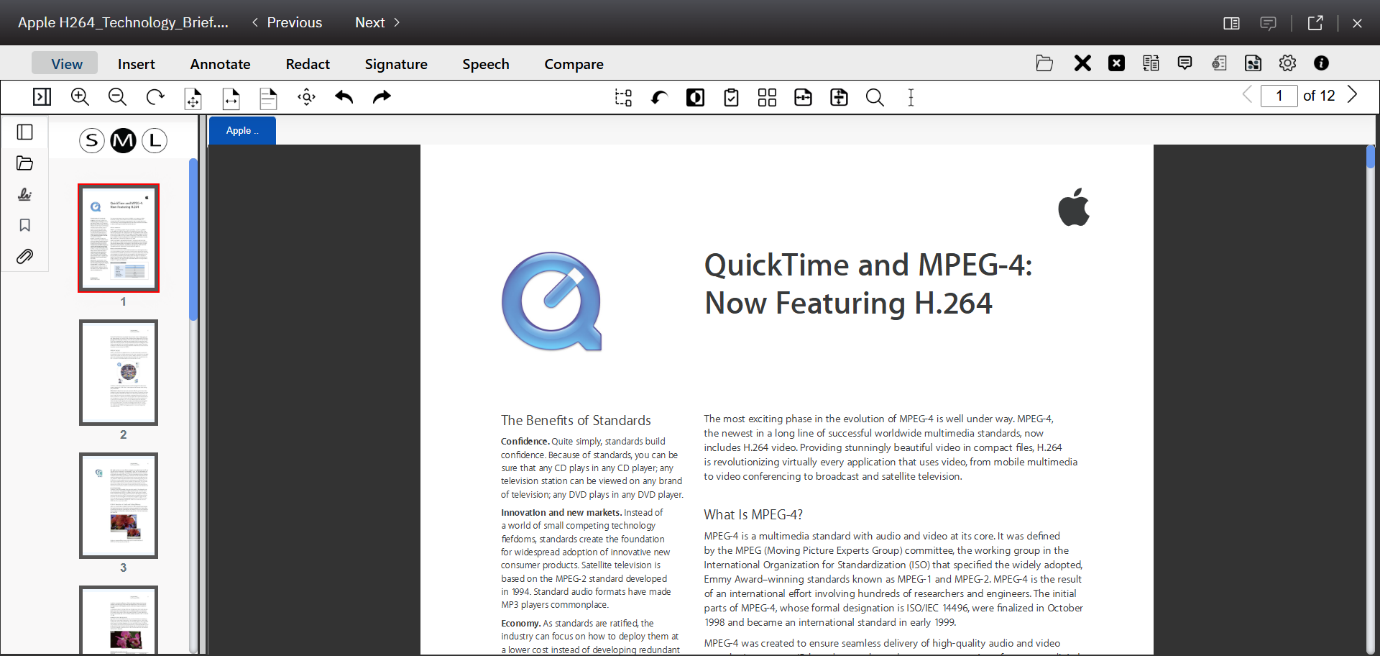
Task: Open the comments speech bubble in the tab row
Action: pos(1185,63)
